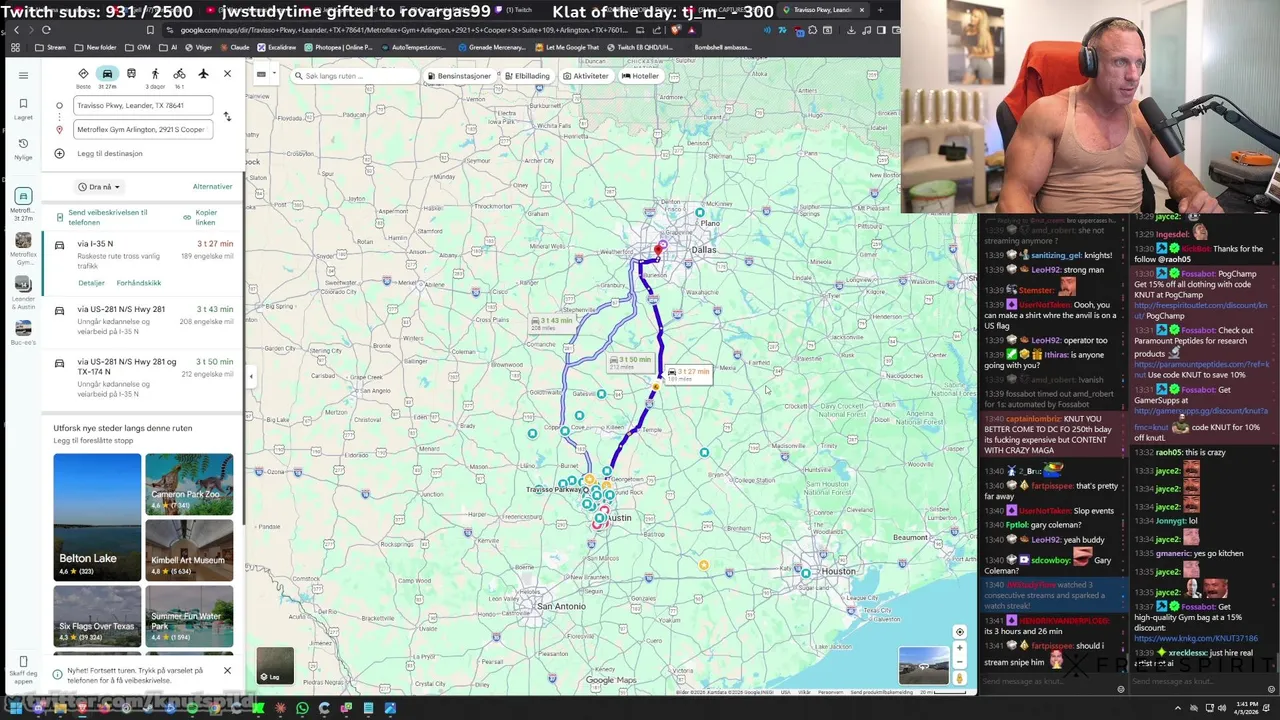Click the Travisso Pkwy starting point field
1280x720 pixels.
[x=141, y=105]
